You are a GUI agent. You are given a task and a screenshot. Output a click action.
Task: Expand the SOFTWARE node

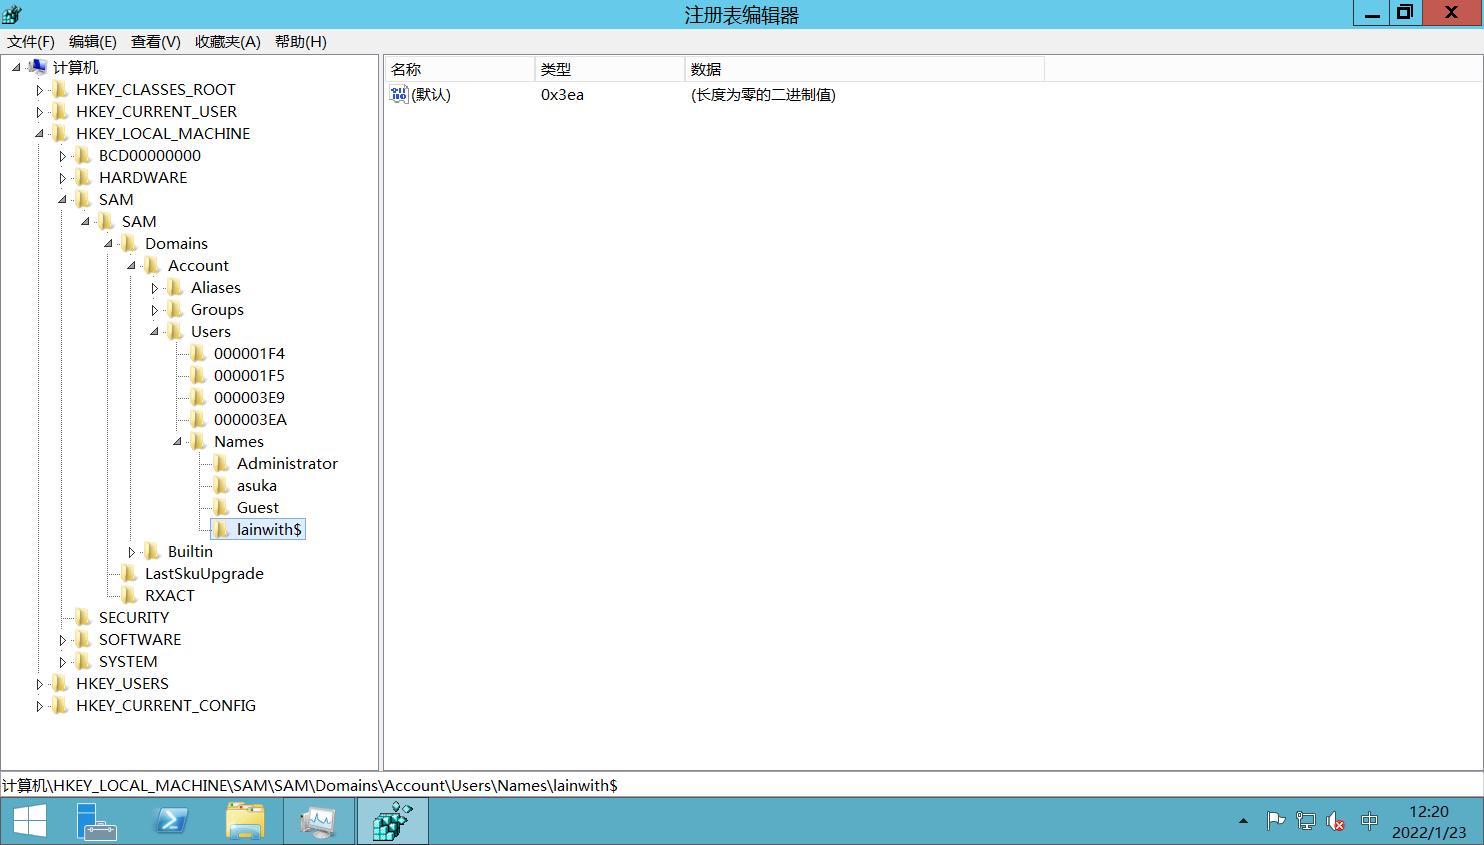pyautogui.click(x=62, y=640)
